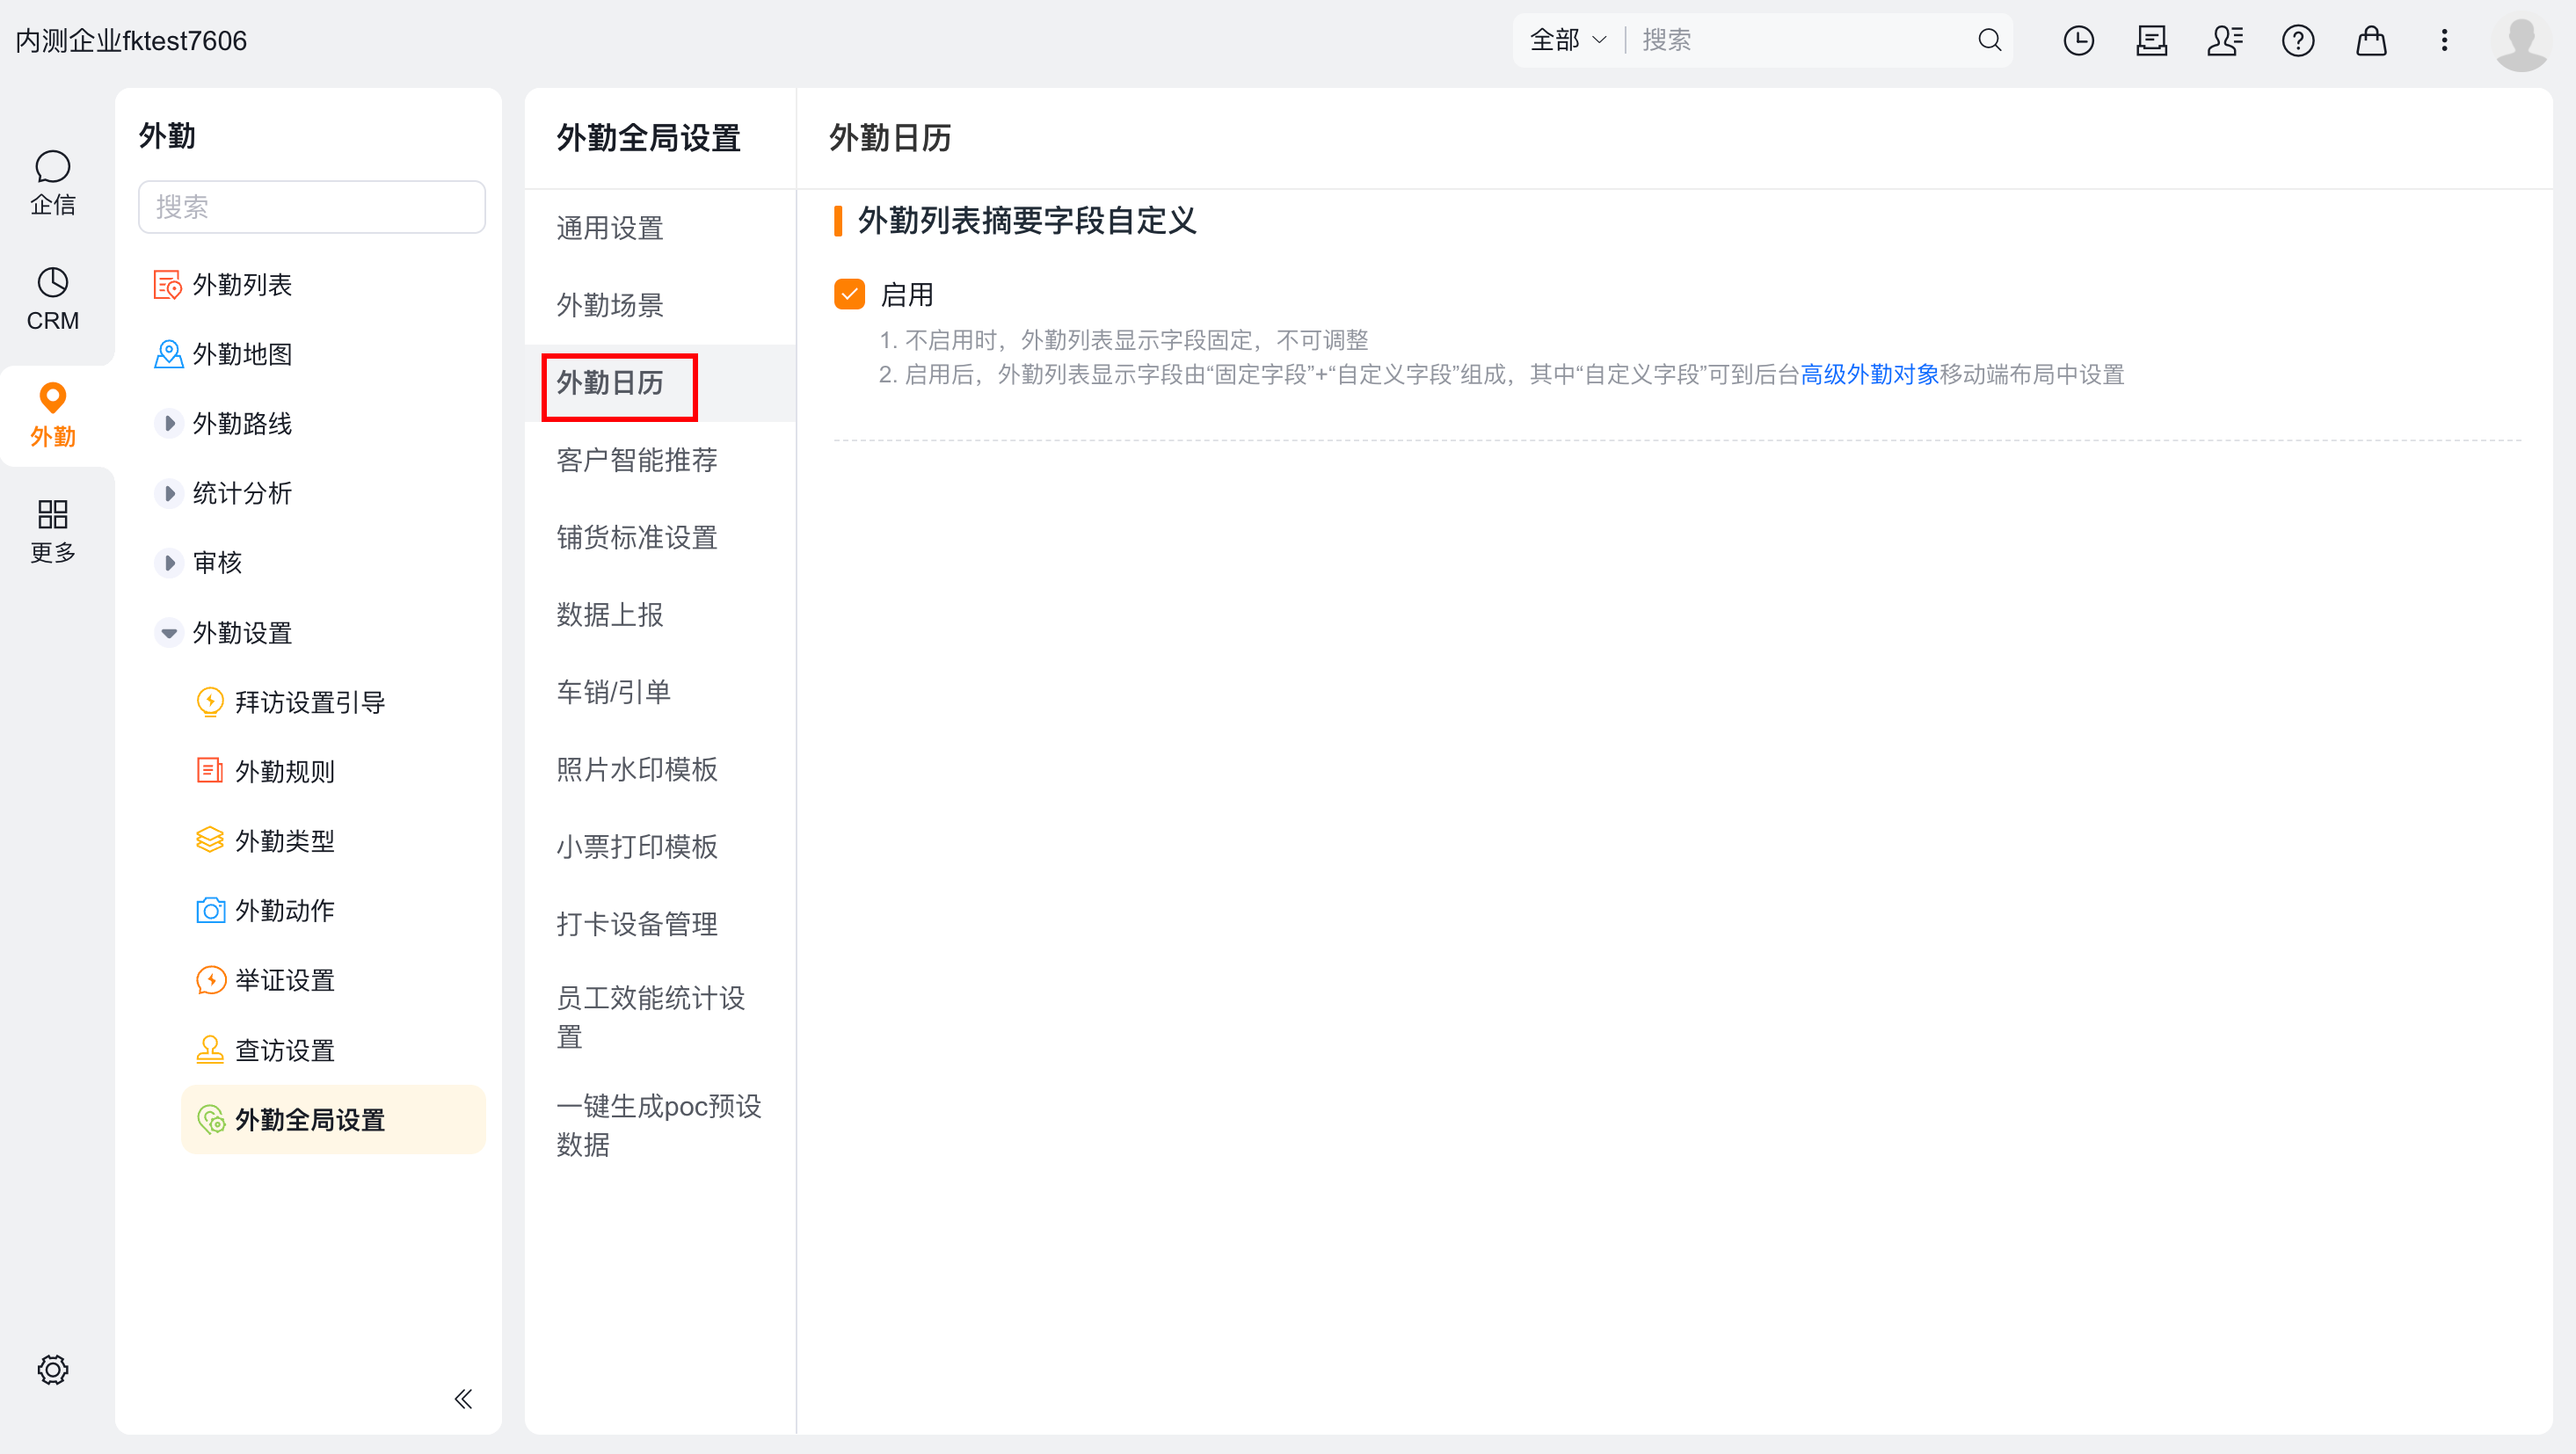Image resolution: width=2576 pixels, height=1454 pixels.
Task: Click the 外勤 panel search field
Action: (x=312, y=207)
